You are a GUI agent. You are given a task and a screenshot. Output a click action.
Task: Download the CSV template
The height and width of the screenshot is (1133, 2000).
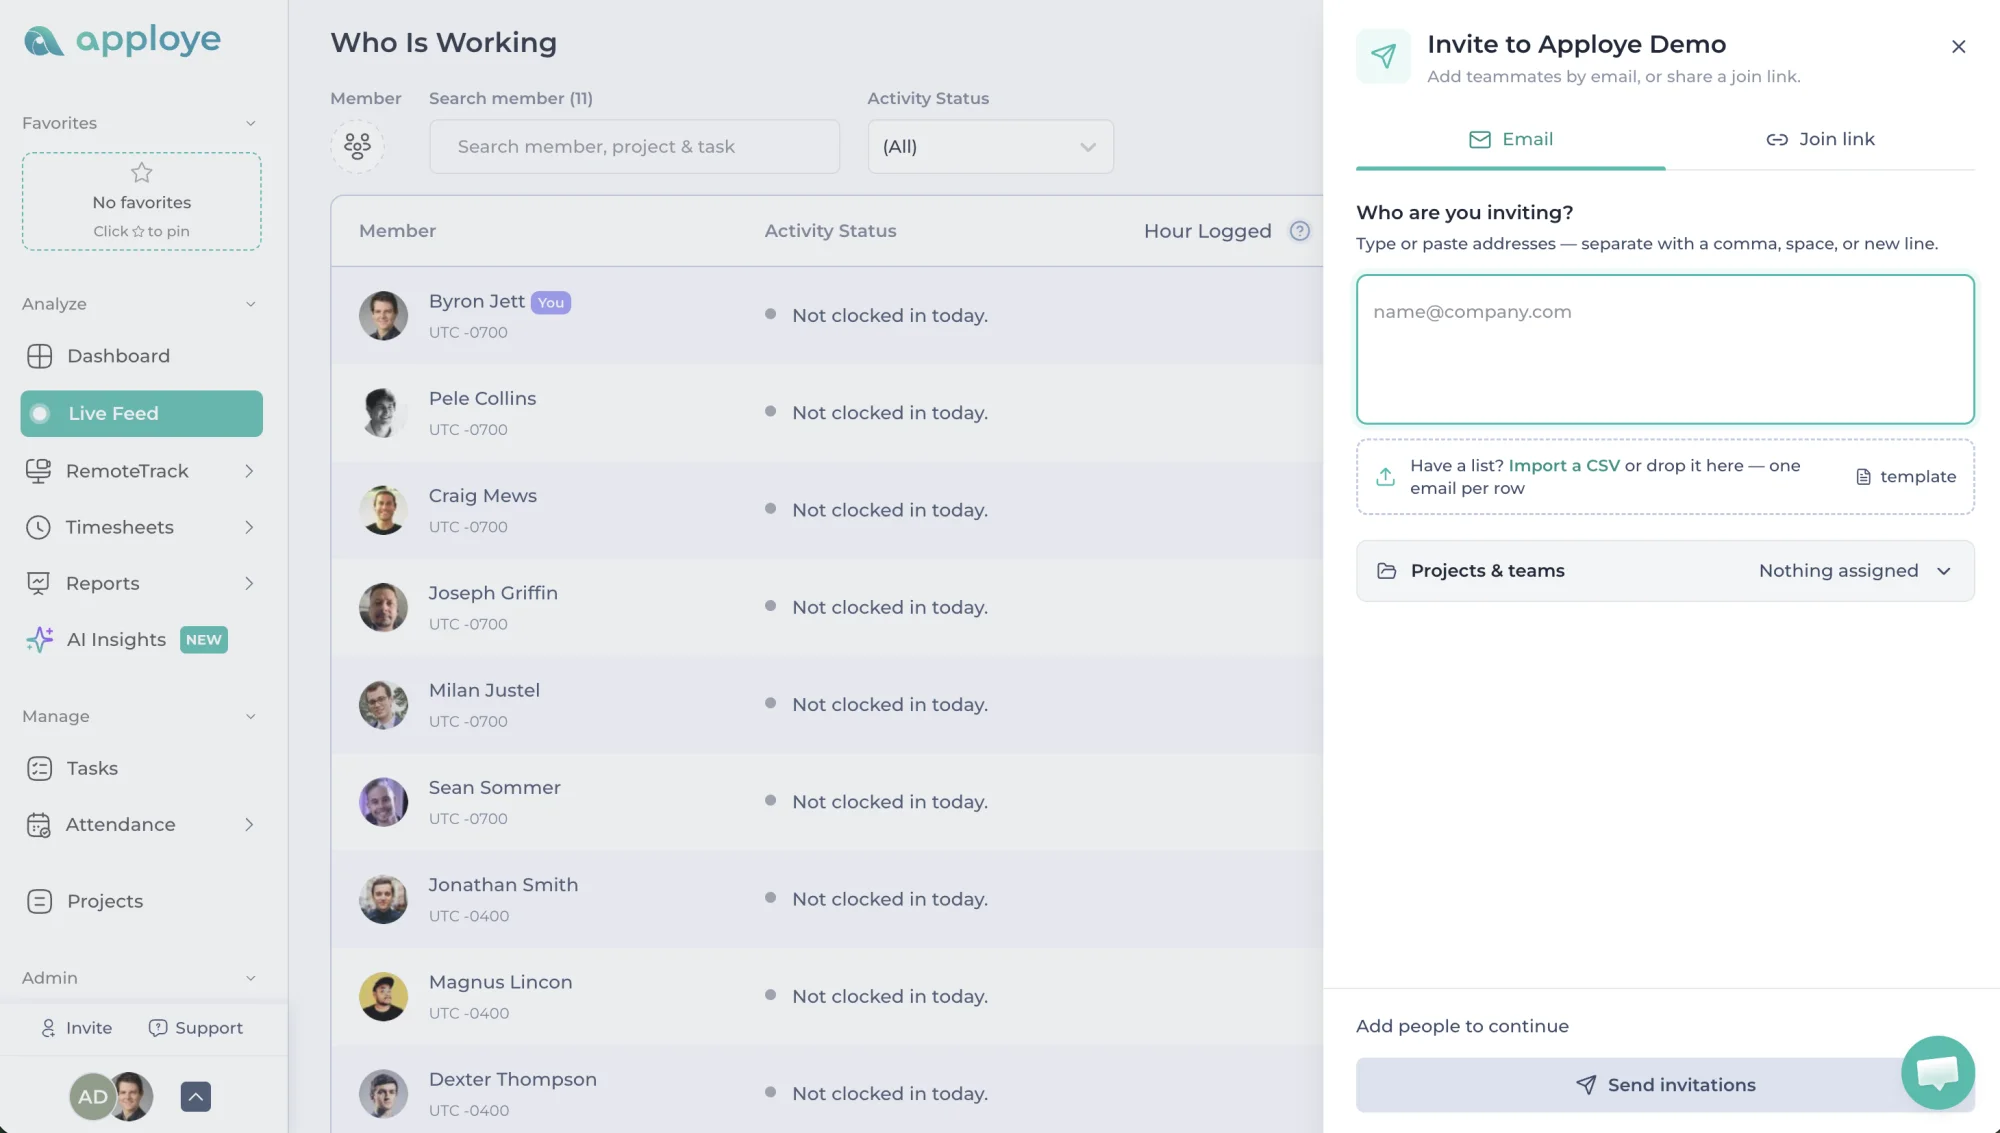(1905, 477)
